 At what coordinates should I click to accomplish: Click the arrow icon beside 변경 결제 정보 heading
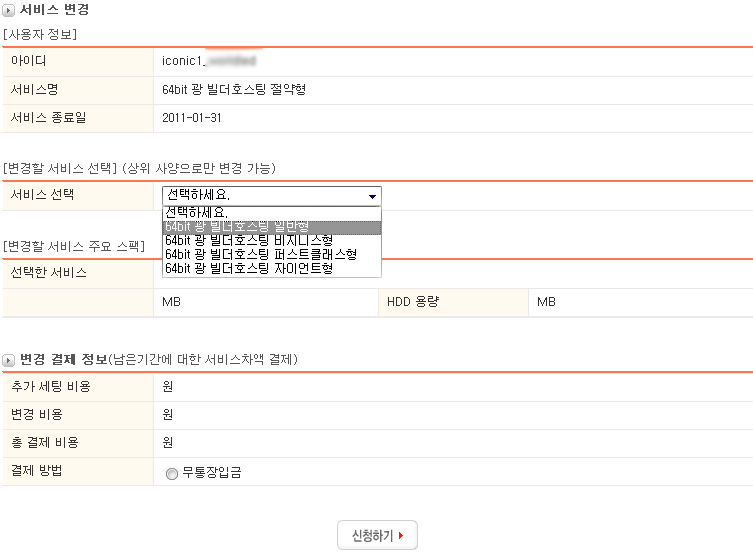tap(8, 360)
